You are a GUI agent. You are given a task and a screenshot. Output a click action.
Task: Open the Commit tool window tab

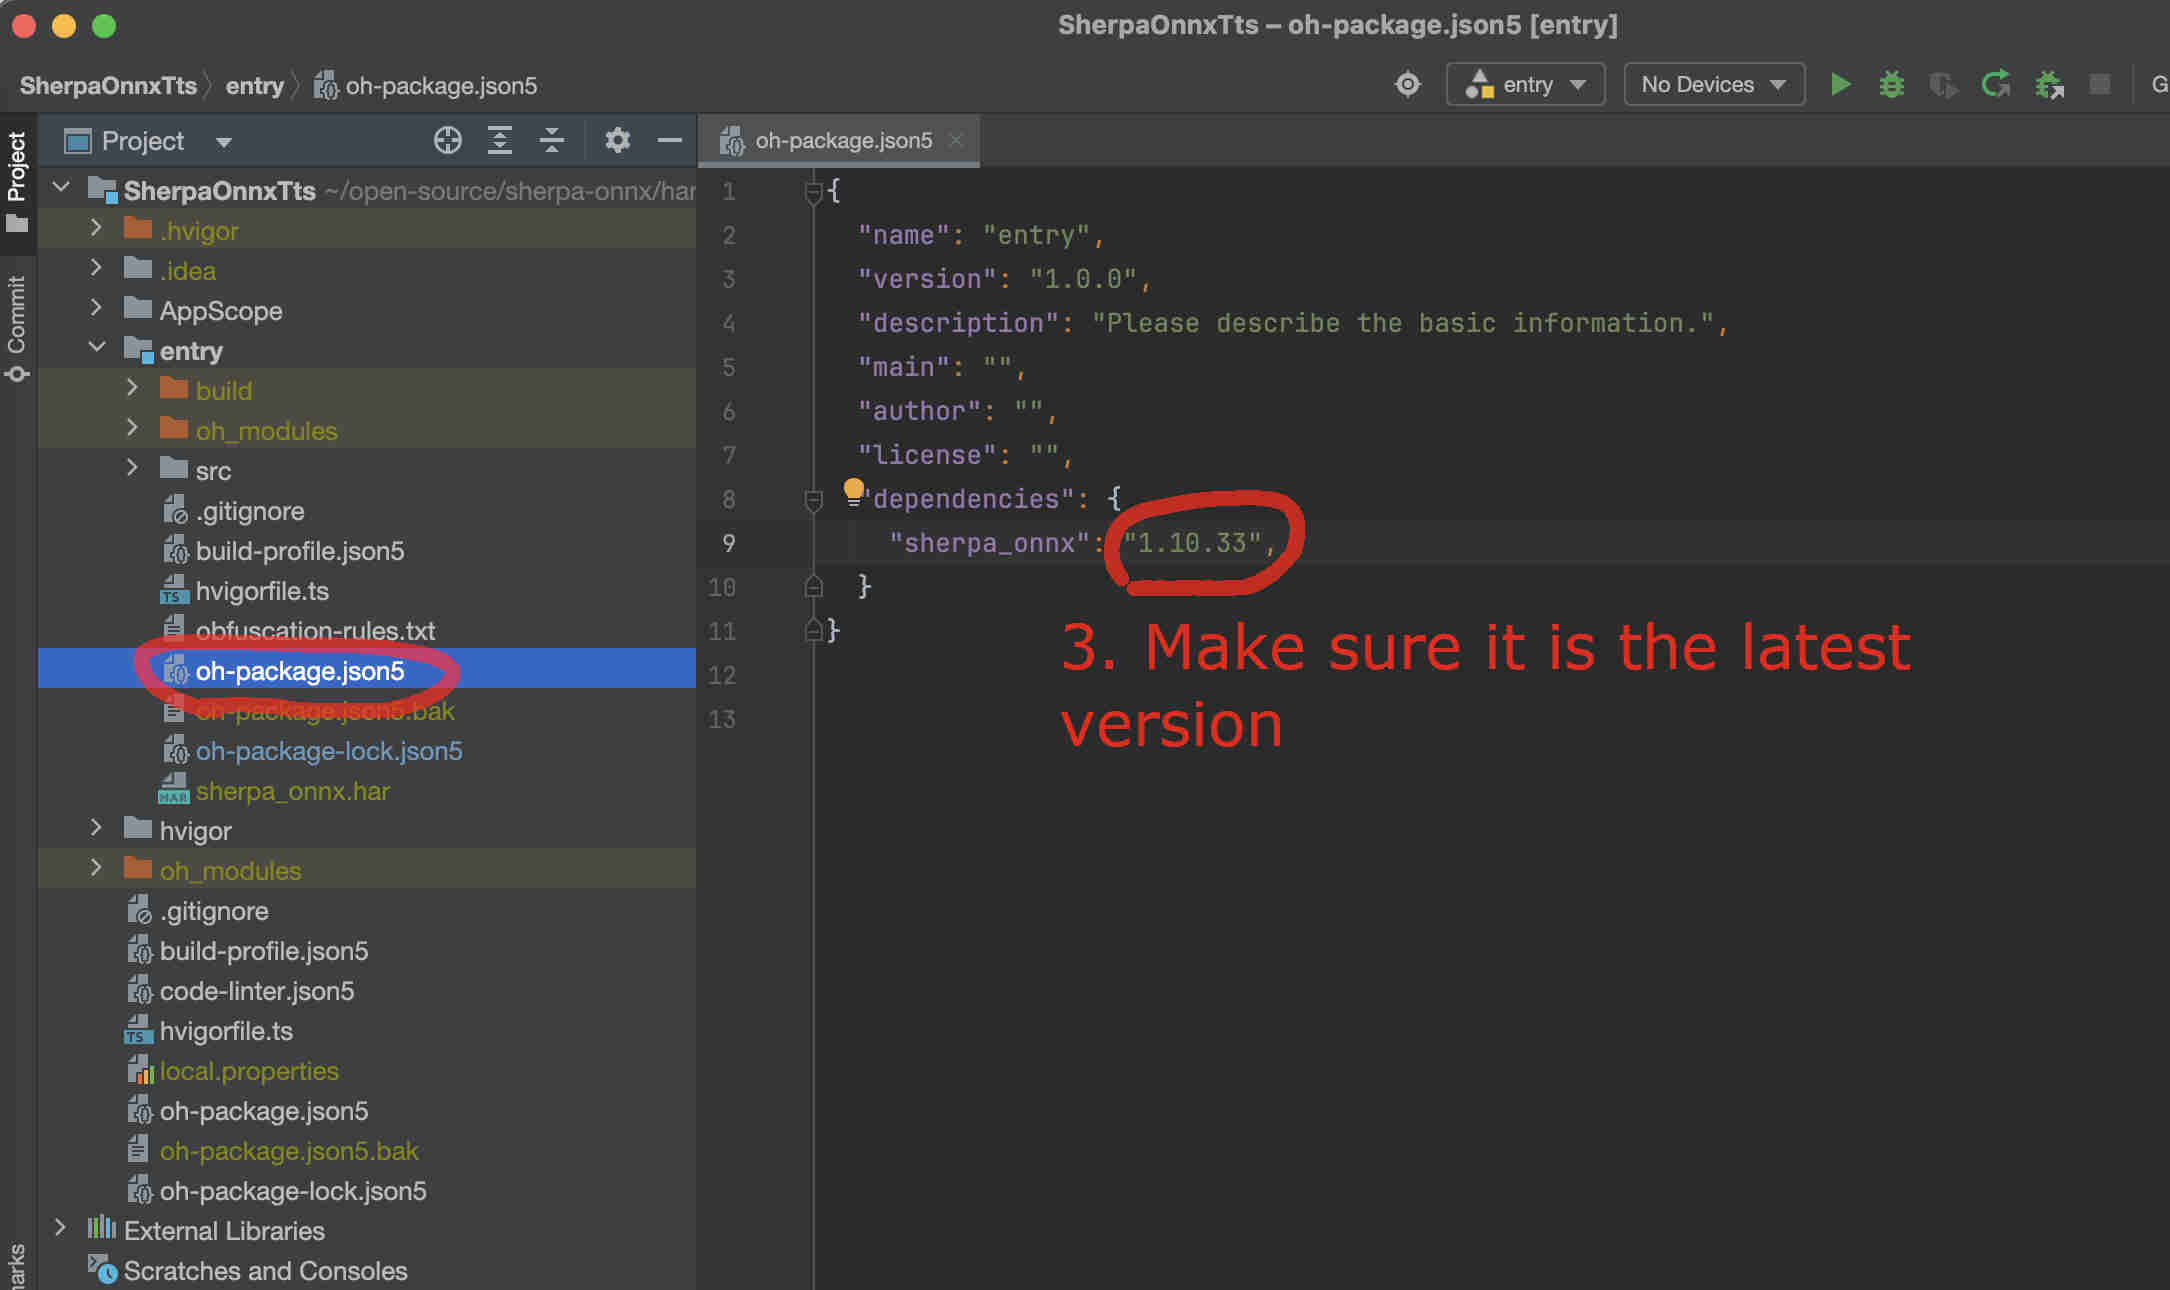pyautogui.click(x=17, y=328)
